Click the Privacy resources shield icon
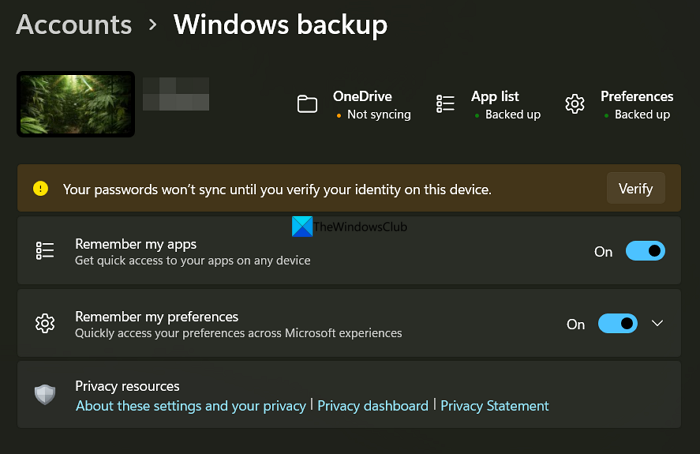The image size is (700, 454). click(45, 394)
